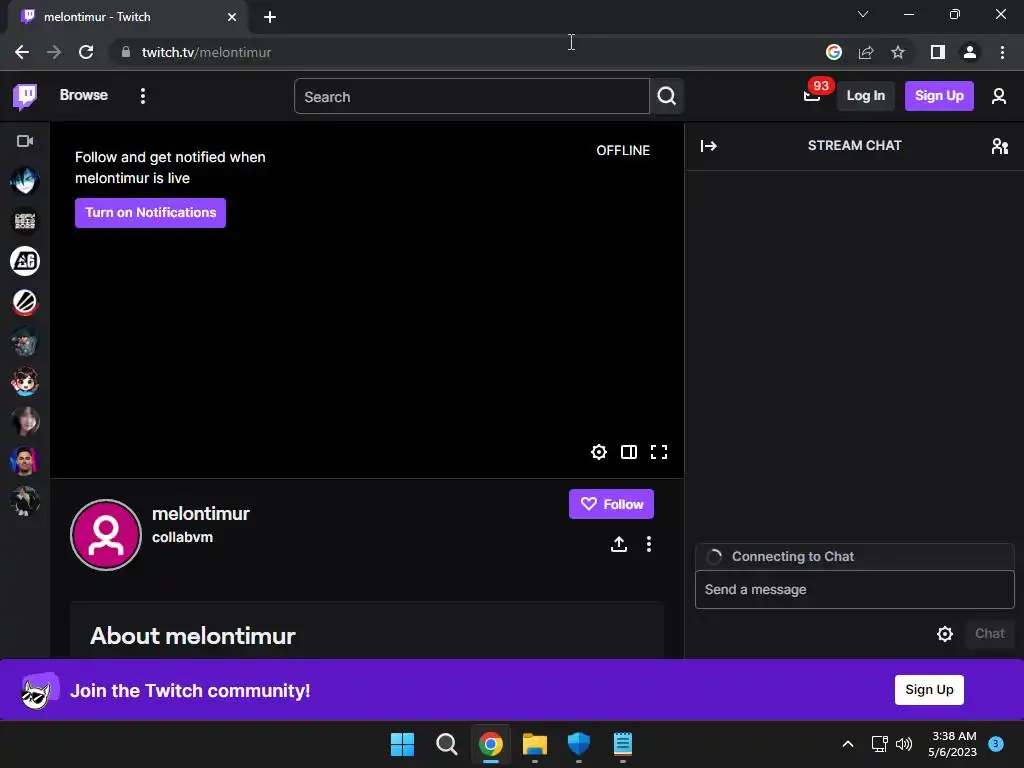Open the user profile menu icon

click(999, 97)
